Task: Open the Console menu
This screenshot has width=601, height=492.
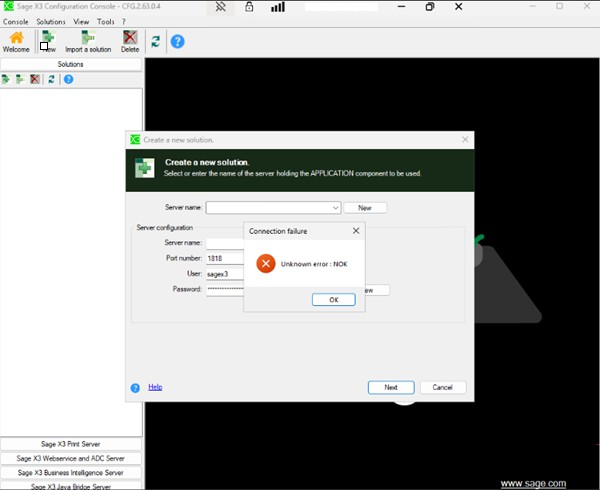Action: (x=16, y=22)
